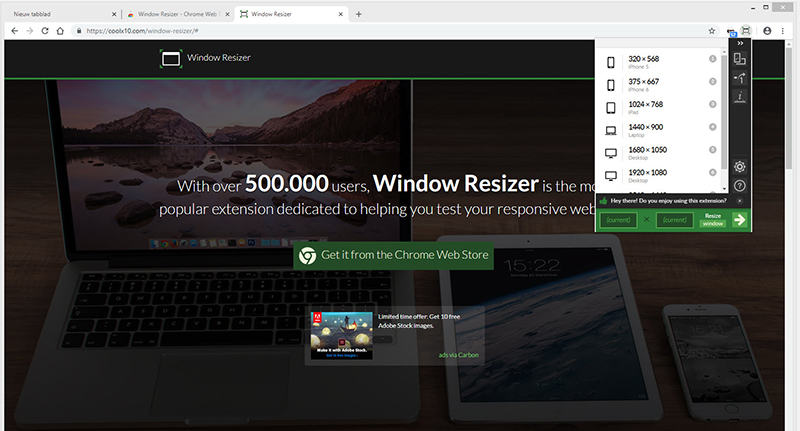The height and width of the screenshot is (431, 800).
Task: Click the tooltip toggle arrow icon in sidebar
Action: pos(740,78)
